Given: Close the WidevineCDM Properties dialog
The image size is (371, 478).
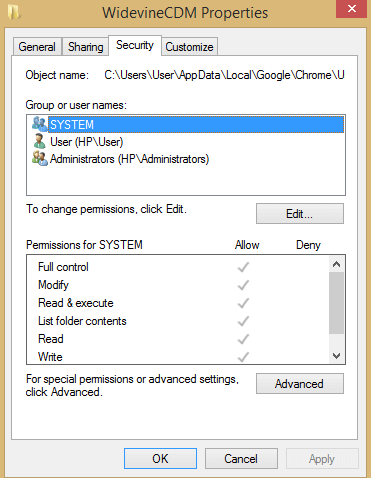Looking at the screenshot, I should (352, 9).
